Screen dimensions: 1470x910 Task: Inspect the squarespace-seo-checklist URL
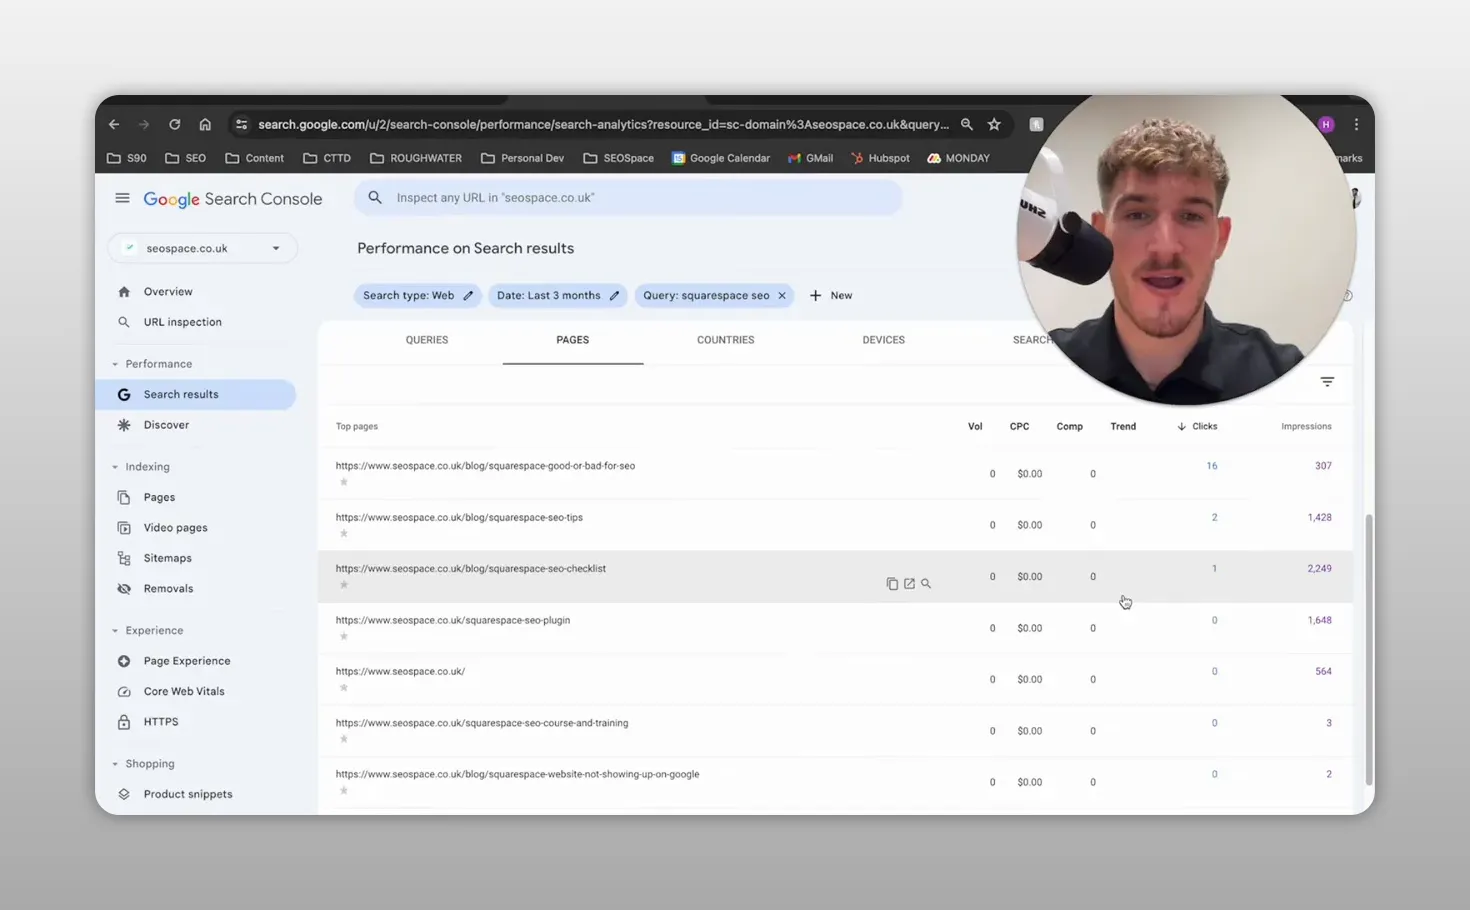926,584
